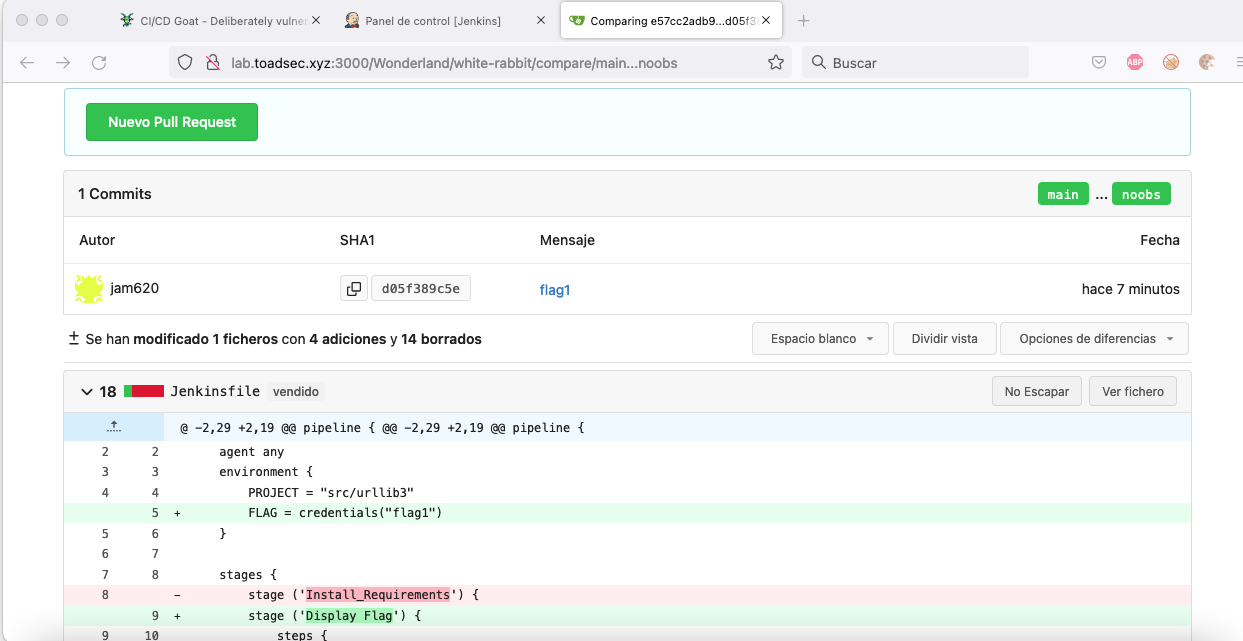Click the Fecha column header
This screenshot has height=641, width=1243.
click(x=1160, y=240)
